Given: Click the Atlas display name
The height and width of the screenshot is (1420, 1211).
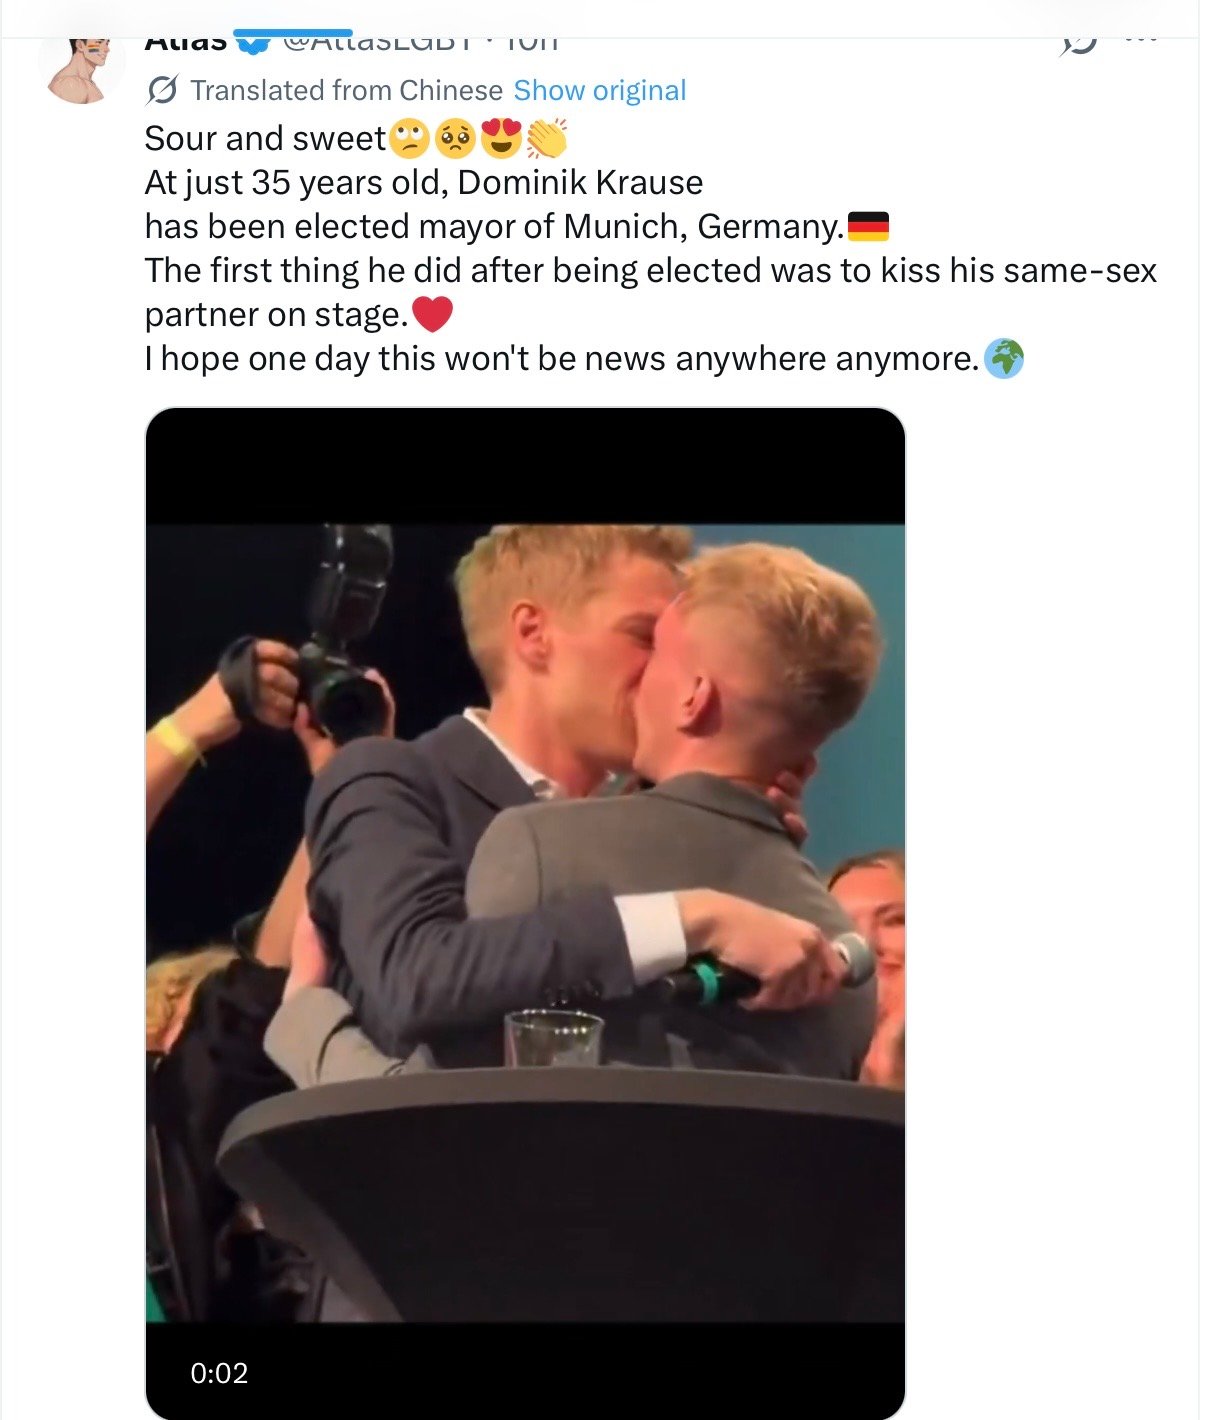Looking at the screenshot, I should [x=186, y=43].
